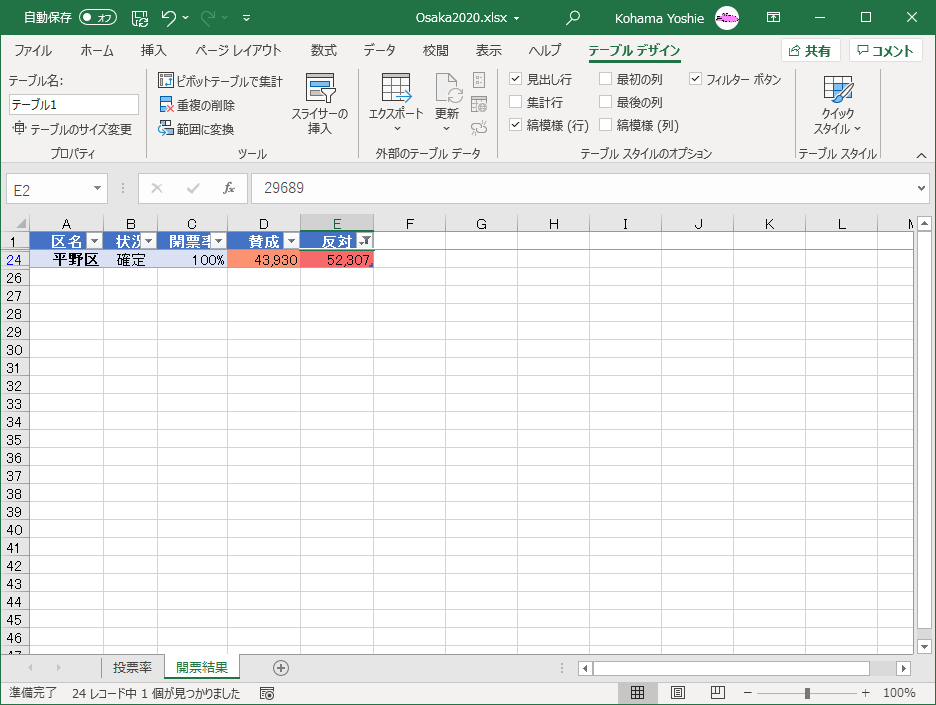Click the search magnifier icon in title bar
Image resolution: width=936 pixels, height=705 pixels.
click(572, 18)
